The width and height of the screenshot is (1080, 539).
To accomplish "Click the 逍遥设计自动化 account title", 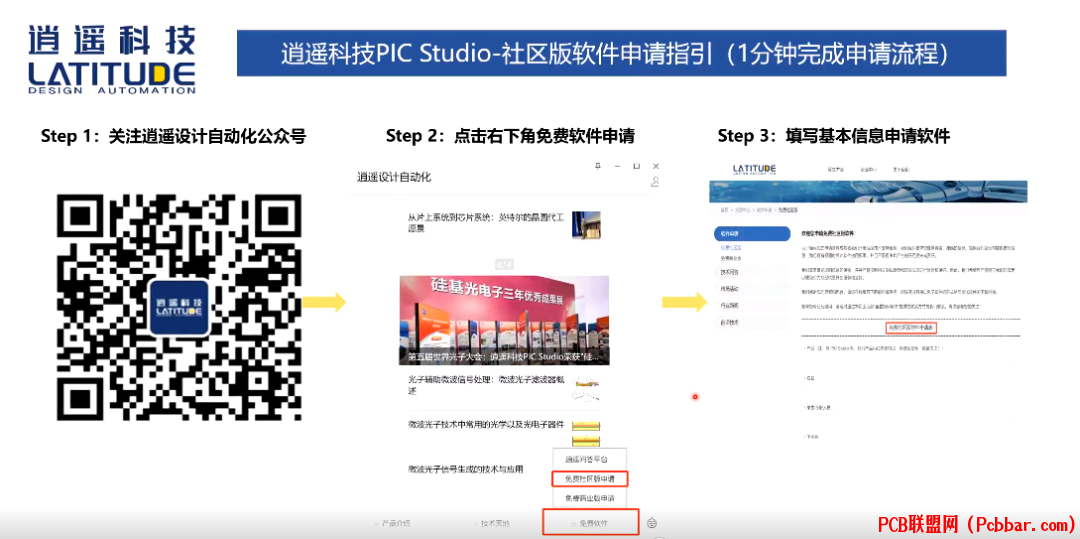I will (x=394, y=178).
